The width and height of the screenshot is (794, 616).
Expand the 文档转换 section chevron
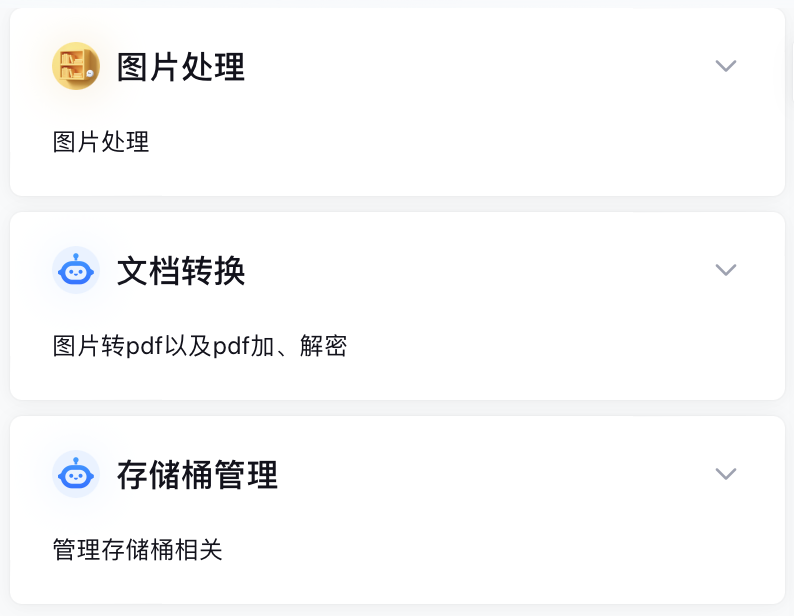[725, 270]
